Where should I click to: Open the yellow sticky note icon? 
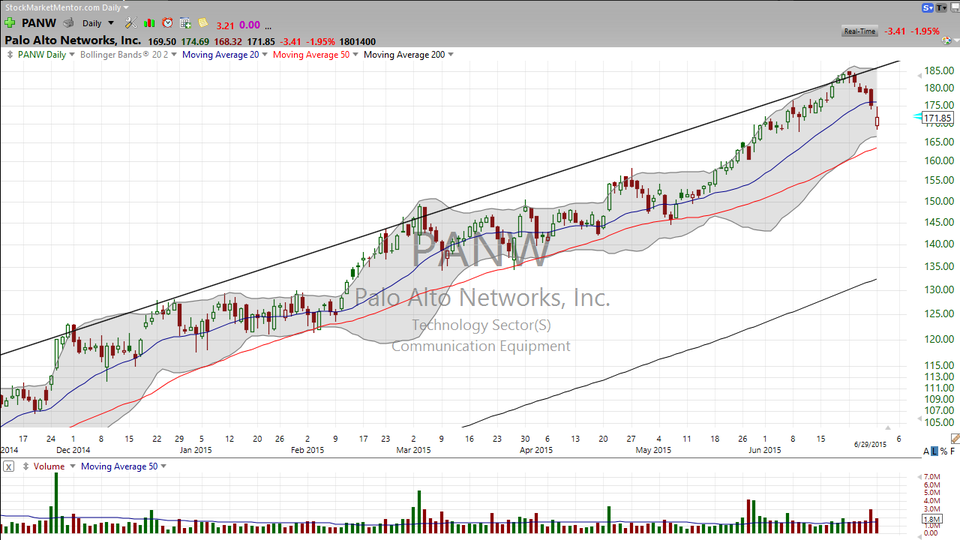[203, 23]
